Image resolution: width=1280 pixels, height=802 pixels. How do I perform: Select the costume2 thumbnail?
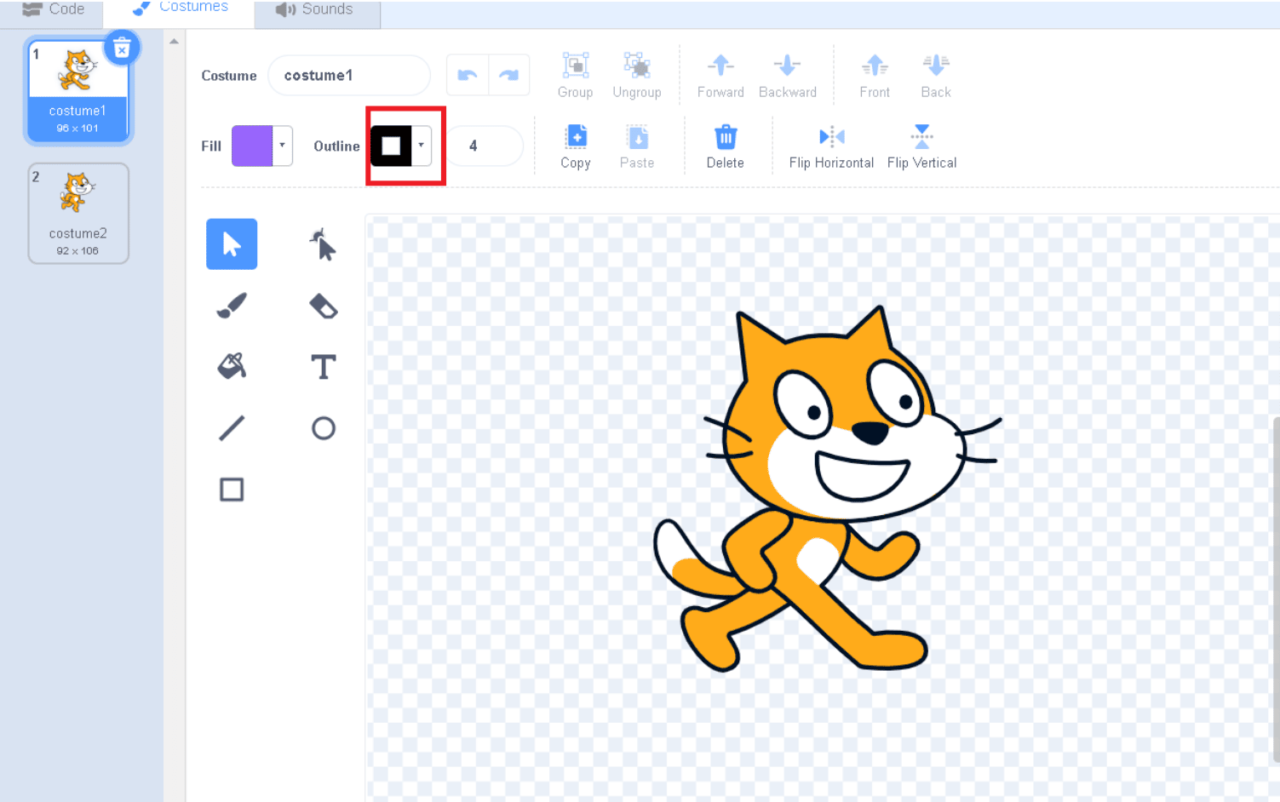78,212
